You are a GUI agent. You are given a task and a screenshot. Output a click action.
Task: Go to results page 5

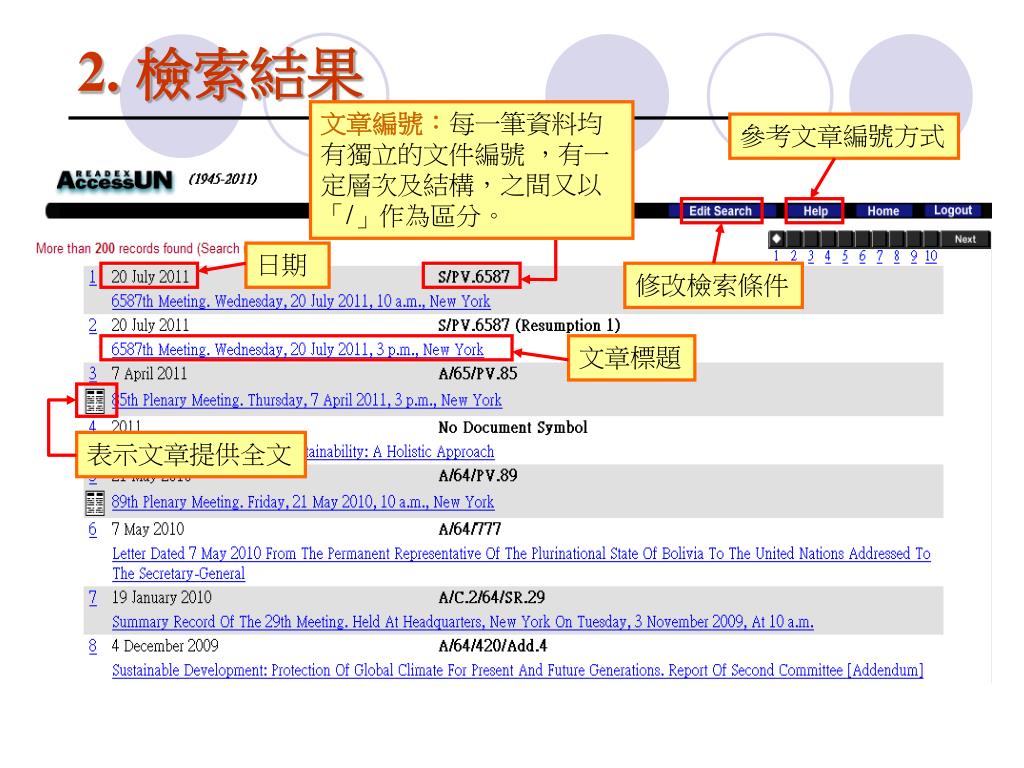pos(845,256)
